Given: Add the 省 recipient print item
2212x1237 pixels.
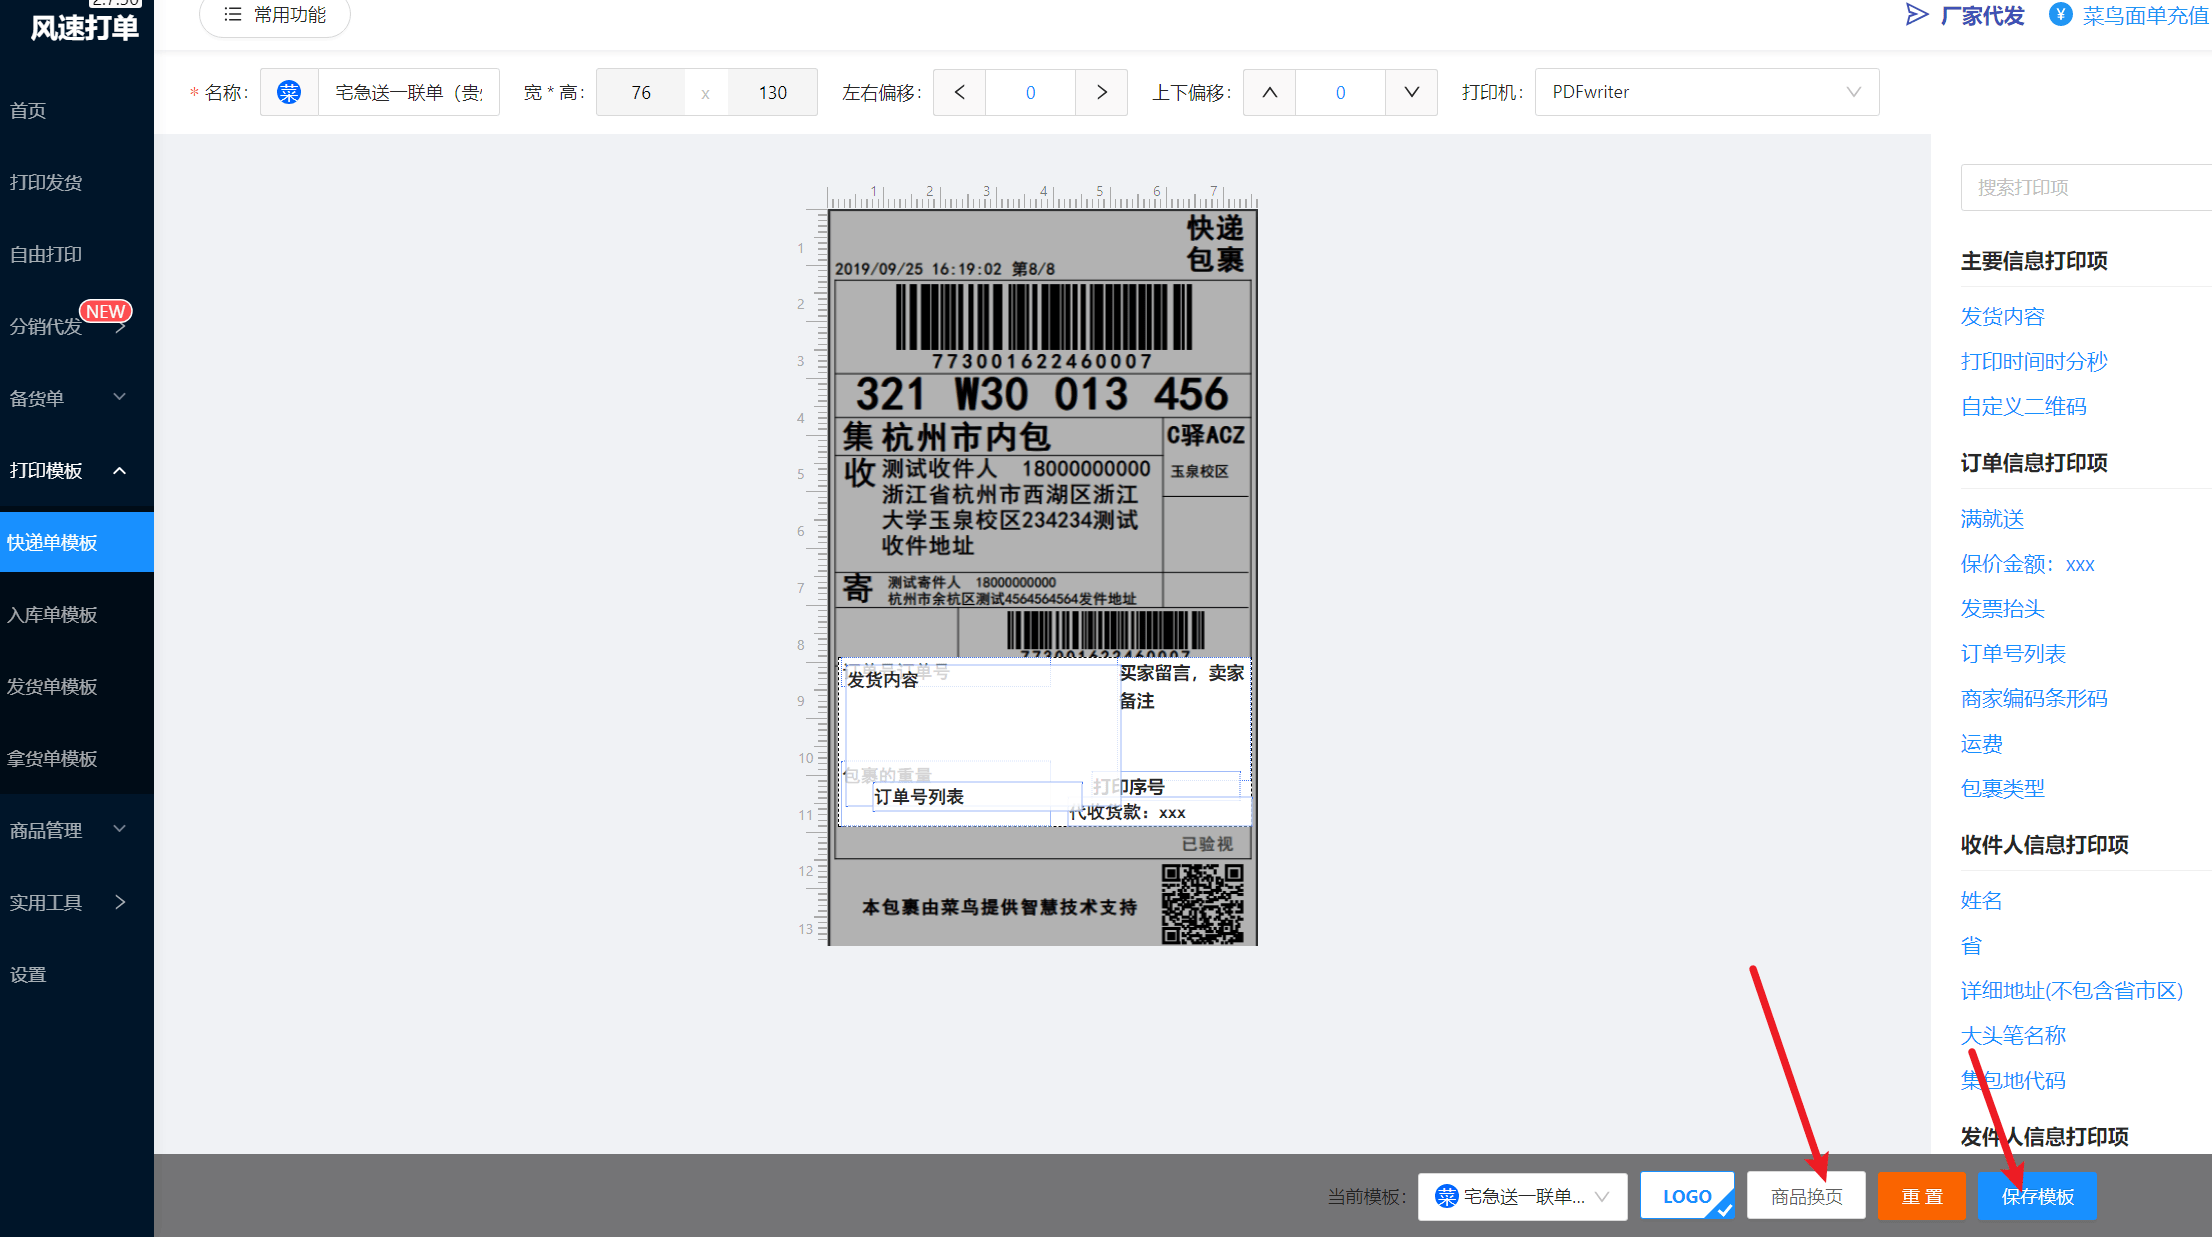Looking at the screenshot, I should [1971, 946].
